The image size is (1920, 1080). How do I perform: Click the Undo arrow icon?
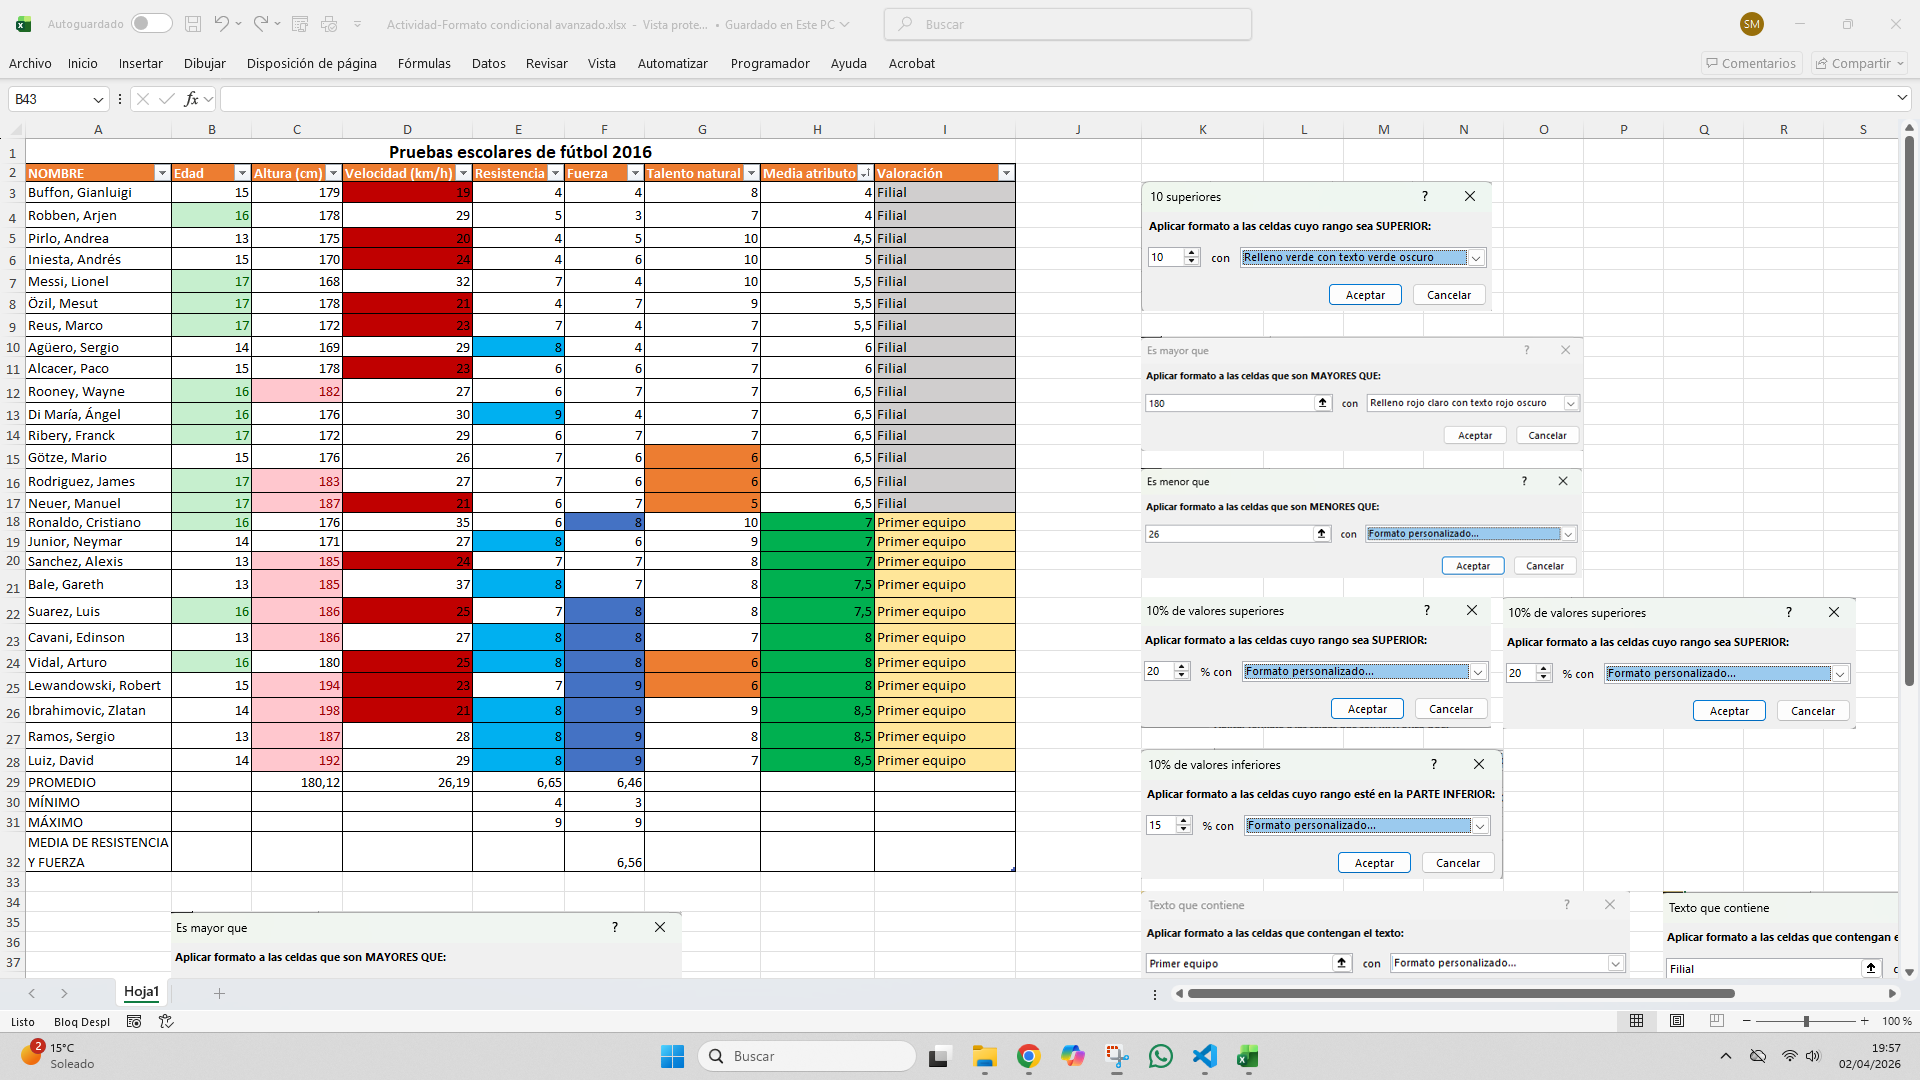pos(221,24)
